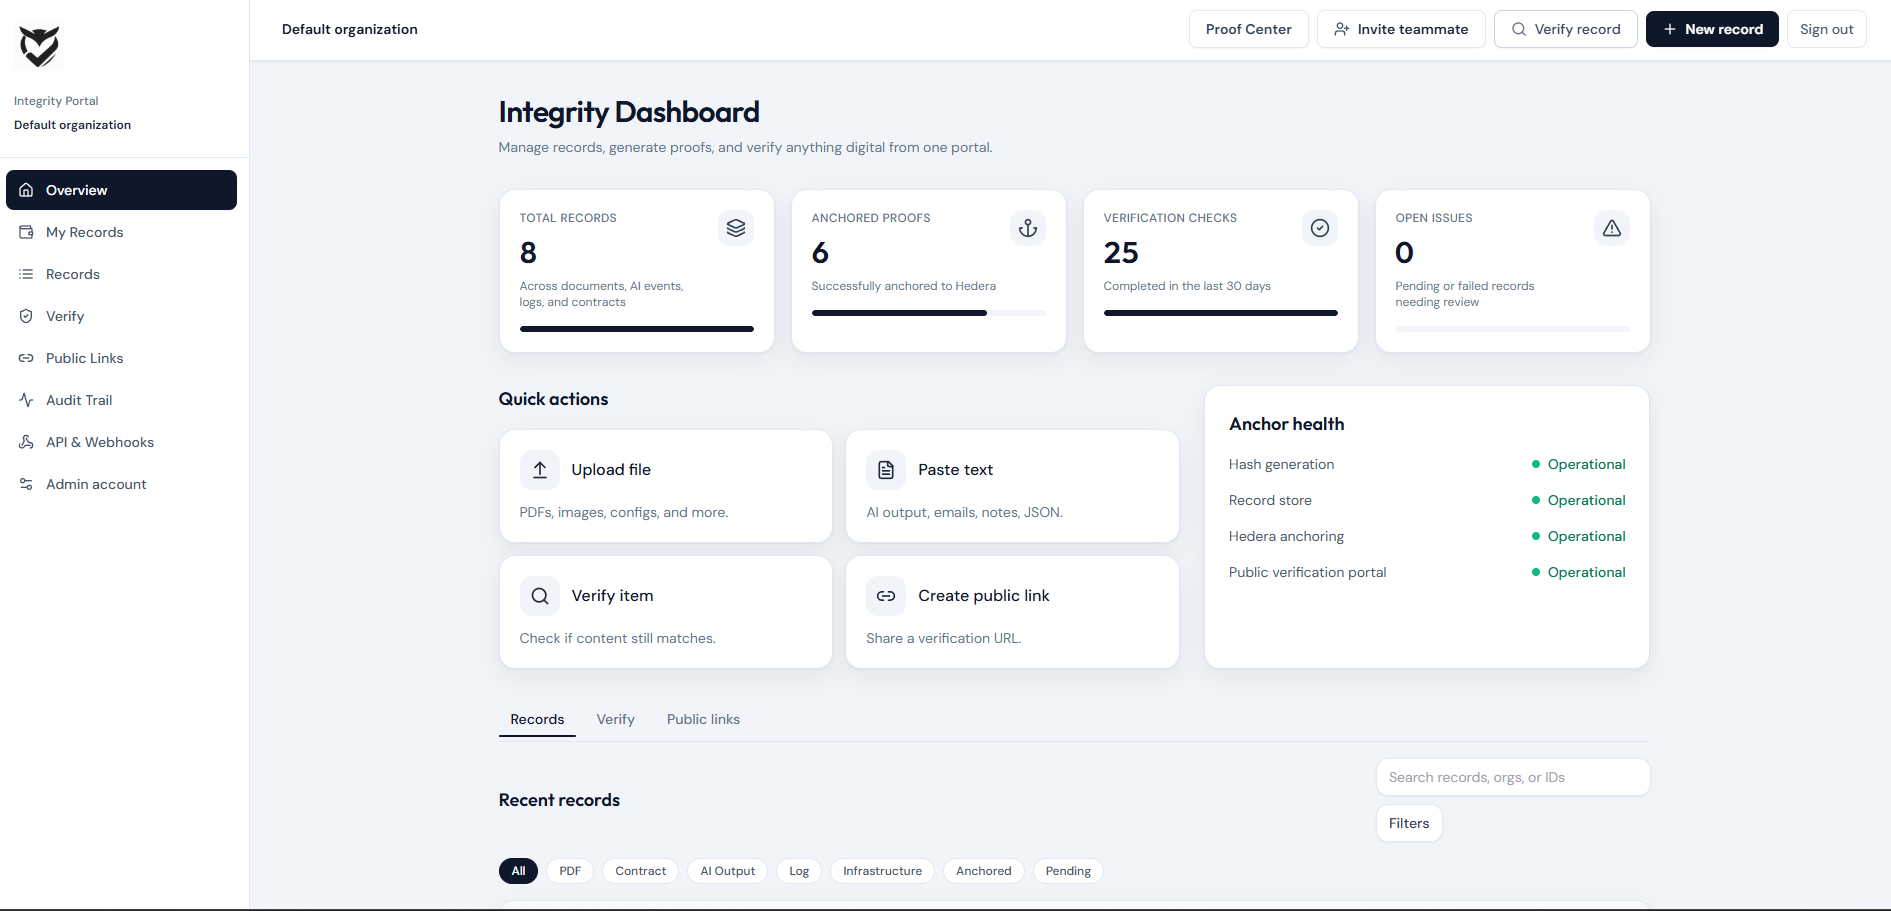1891x911 pixels.
Task: Create a New record
Action: (x=1712, y=29)
